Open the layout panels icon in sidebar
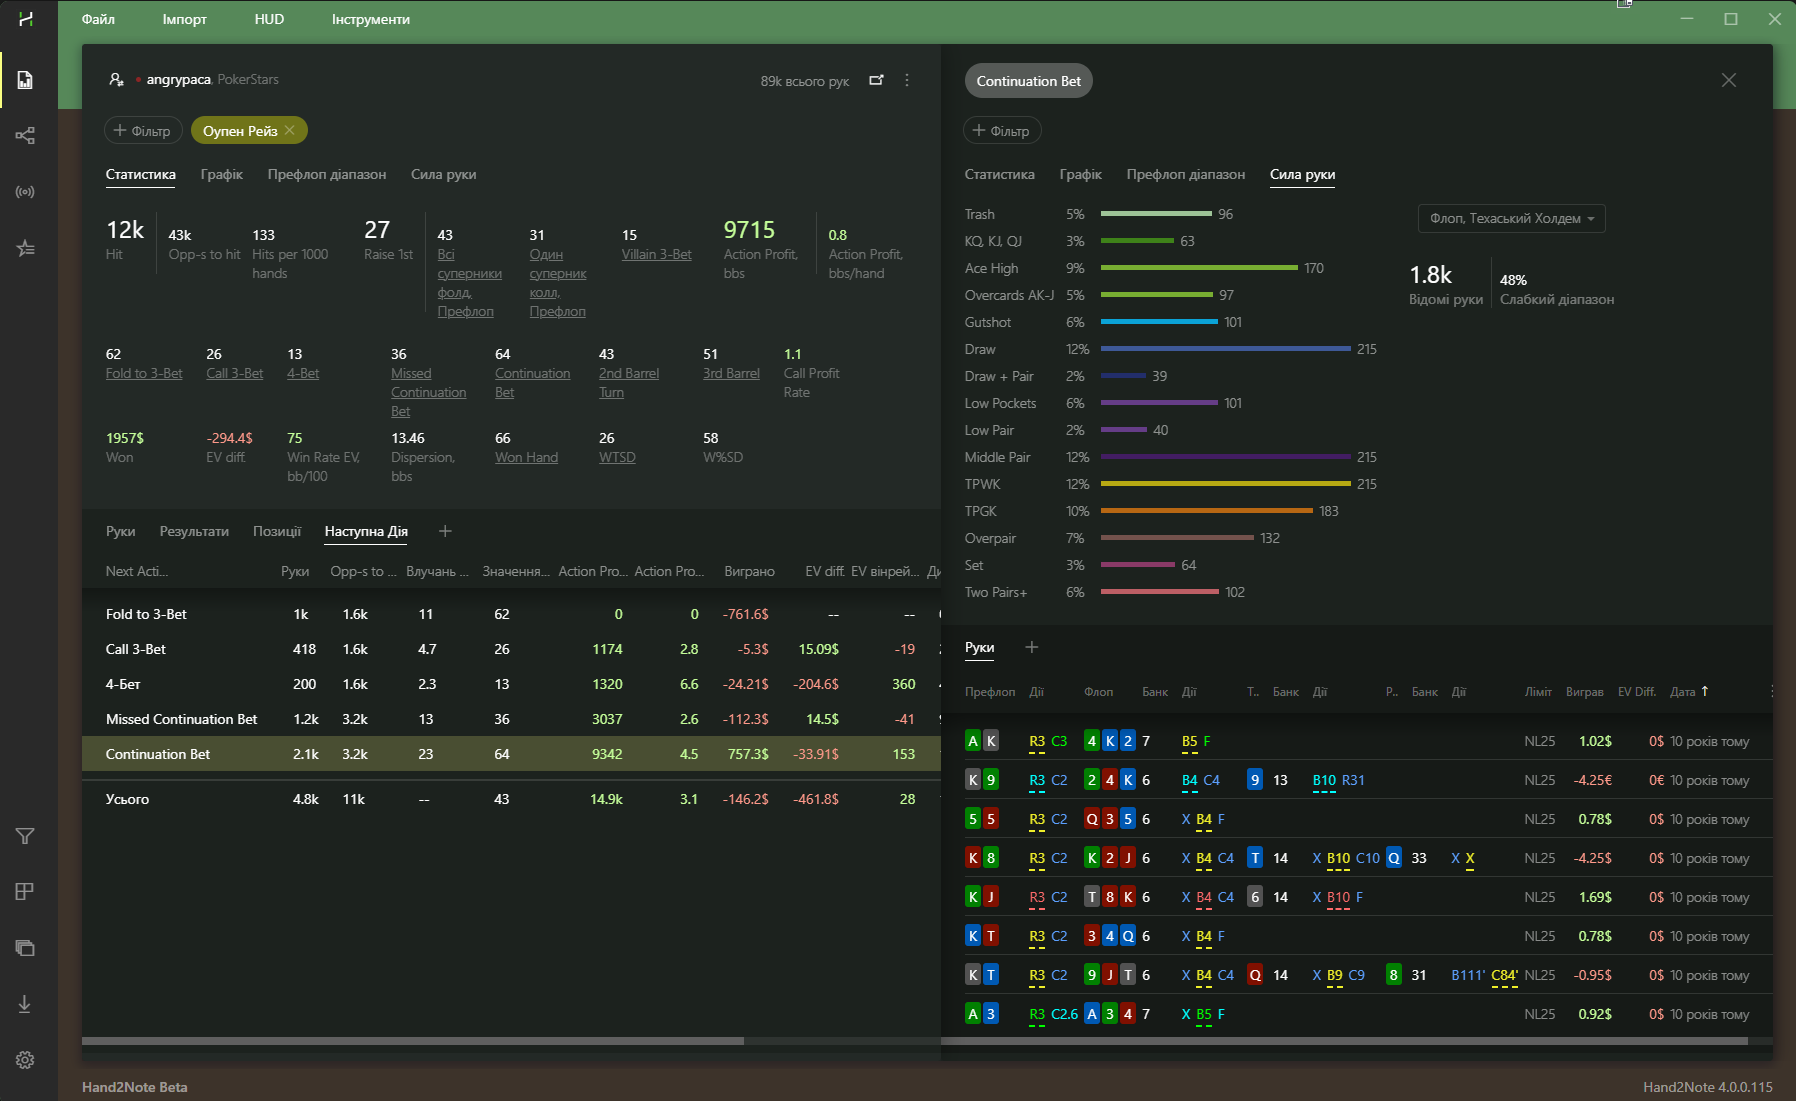 (x=25, y=891)
